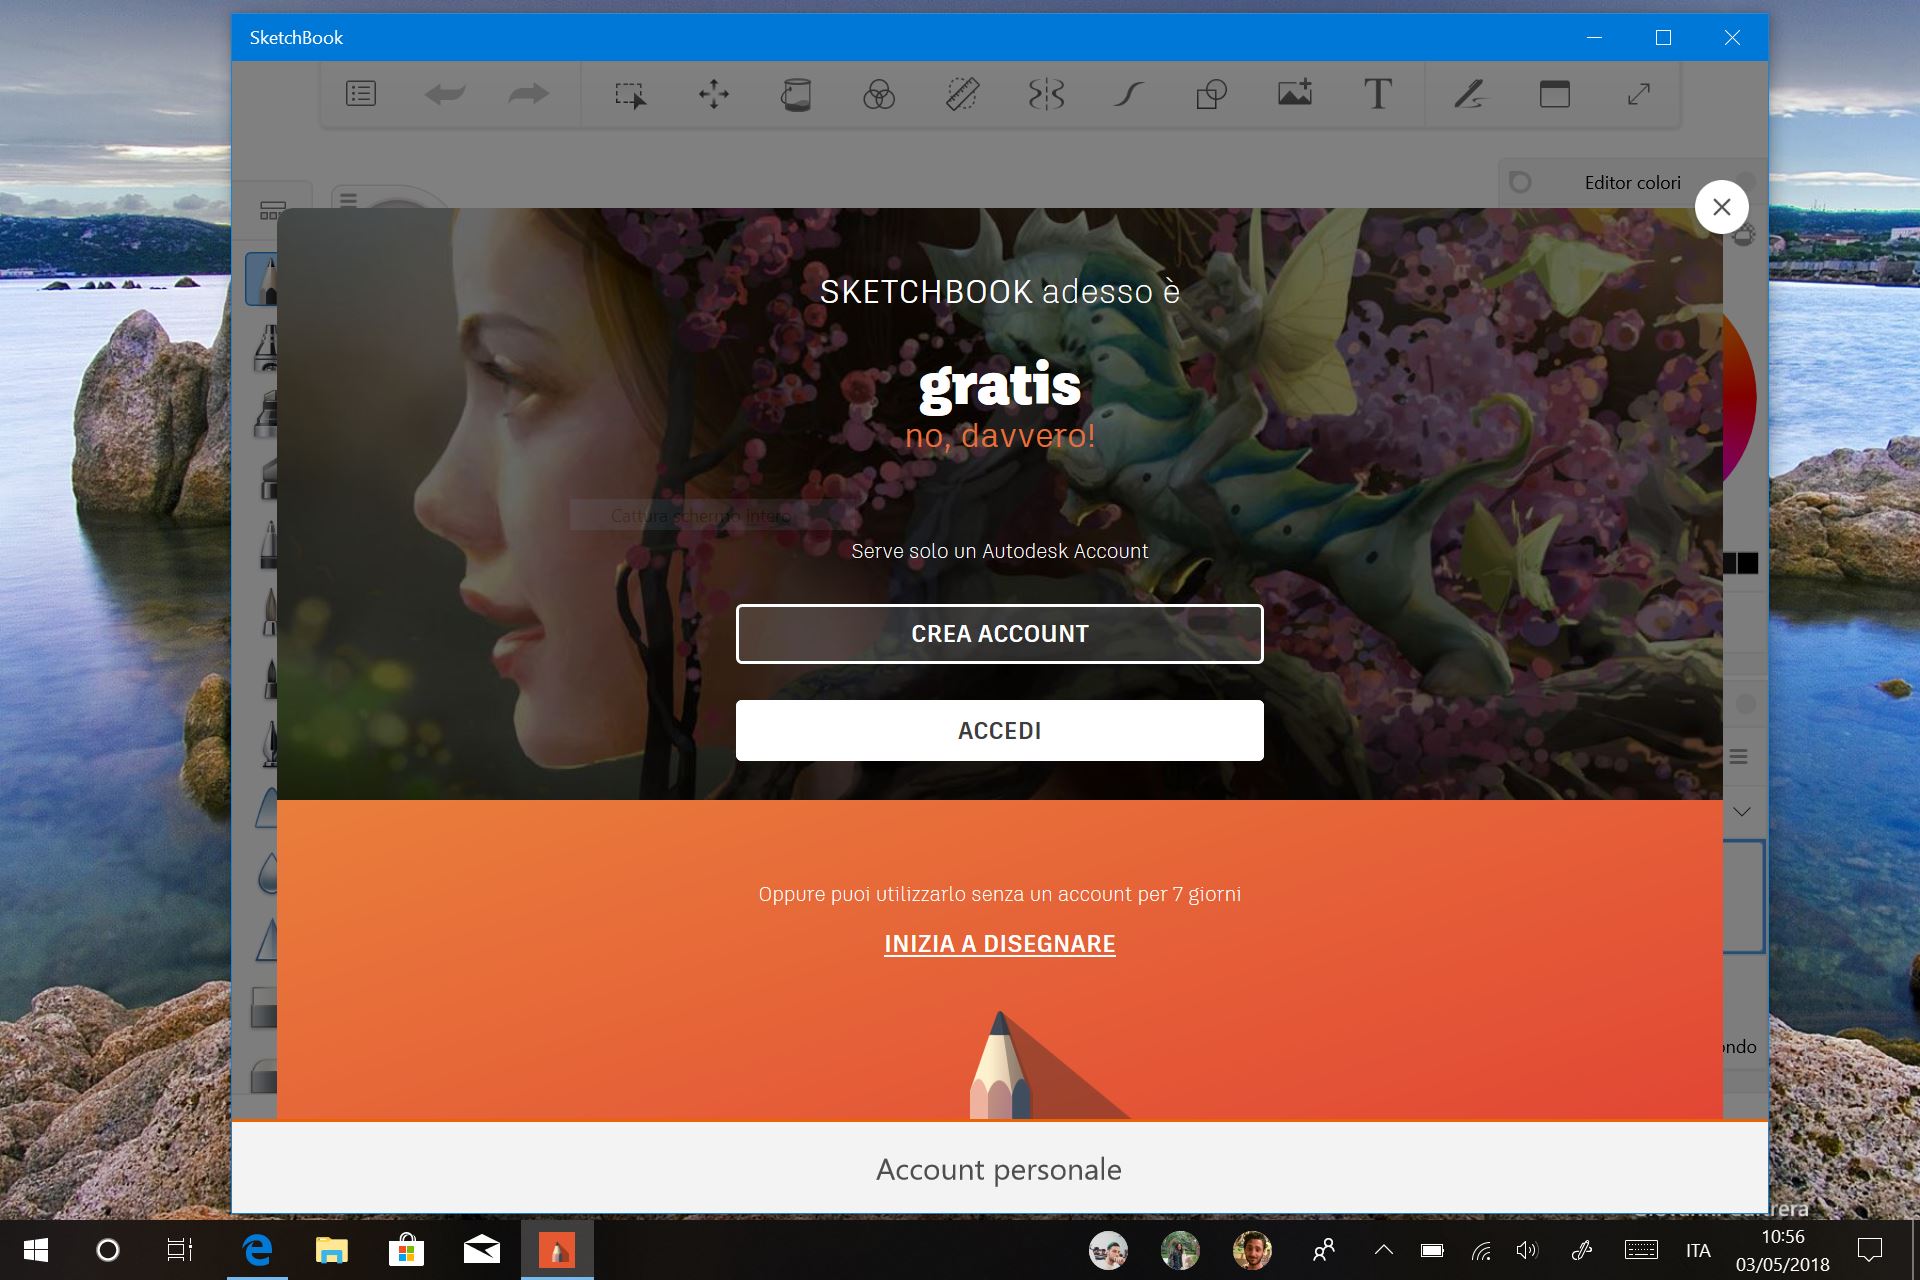Show hidden tray icons chevron

pyautogui.click(x=1384, y=1250)
